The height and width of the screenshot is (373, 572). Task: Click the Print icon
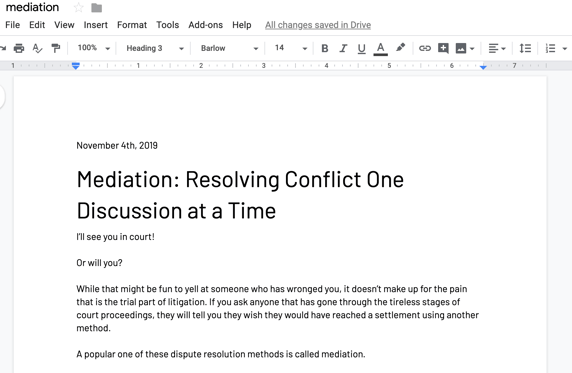[x=19, y=48]
